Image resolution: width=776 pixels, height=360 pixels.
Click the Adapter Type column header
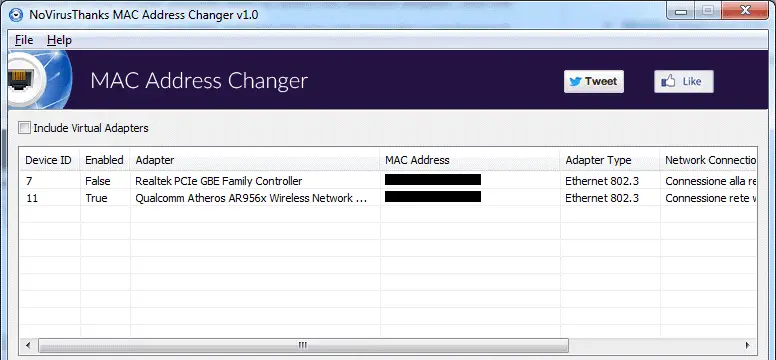(610, 160)
